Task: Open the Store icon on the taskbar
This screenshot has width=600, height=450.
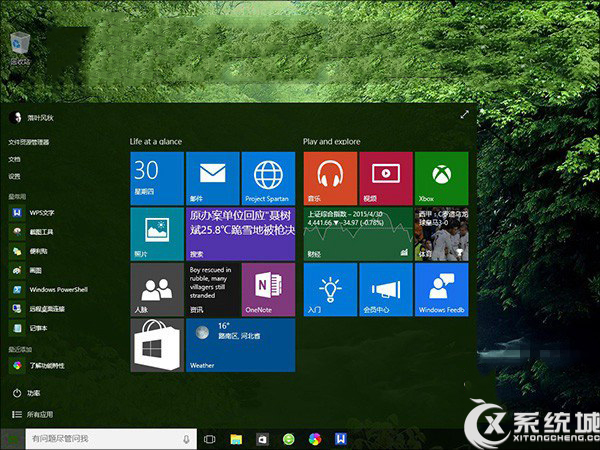Action: coord(262,439)
